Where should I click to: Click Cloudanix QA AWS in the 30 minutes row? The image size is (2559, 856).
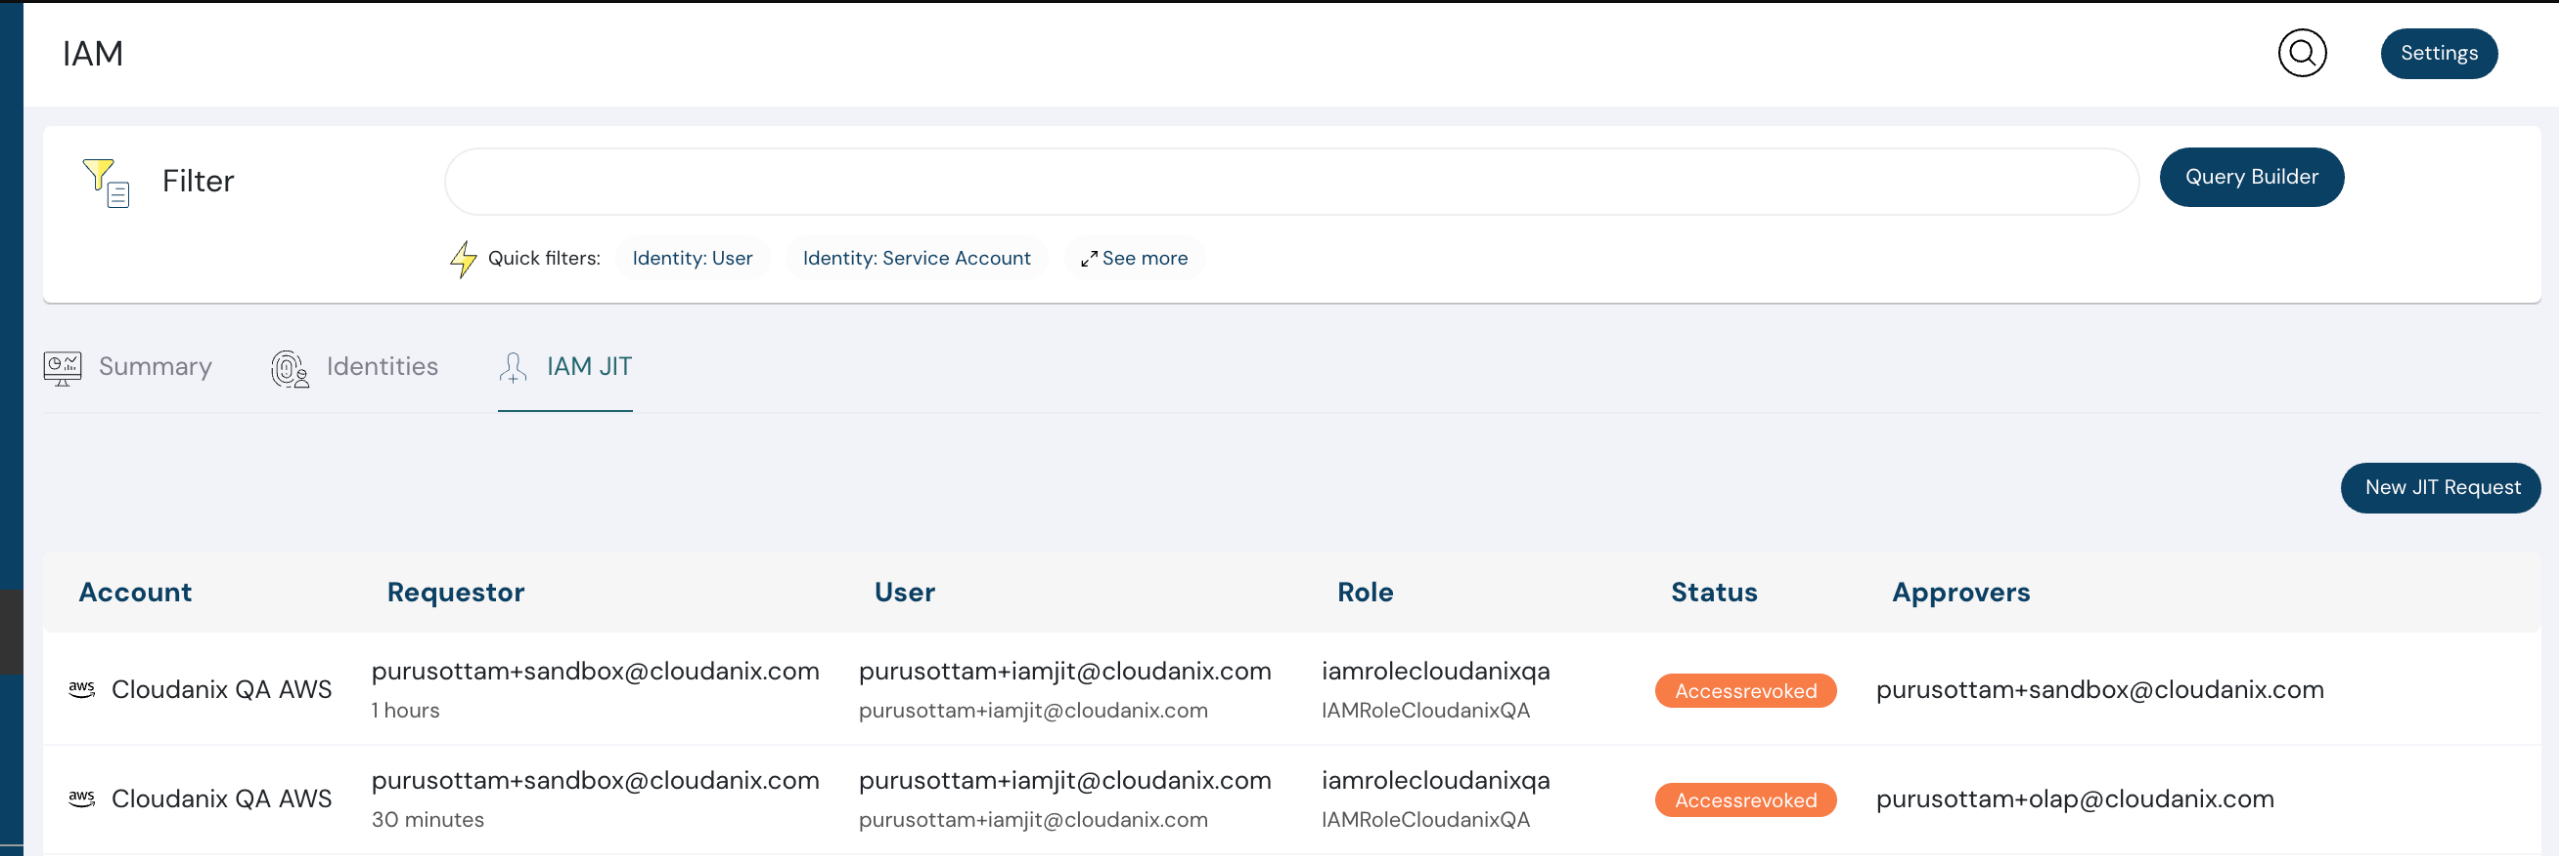point(221,798)
